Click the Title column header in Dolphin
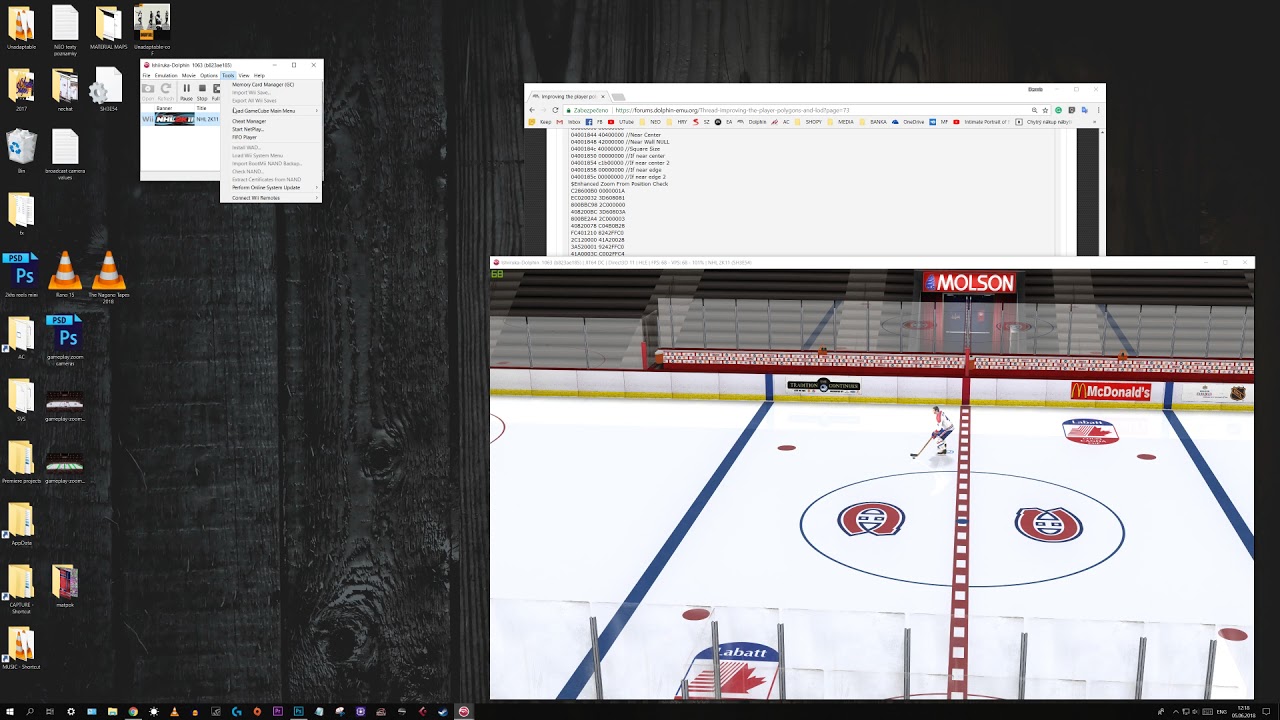 point(201,108)
